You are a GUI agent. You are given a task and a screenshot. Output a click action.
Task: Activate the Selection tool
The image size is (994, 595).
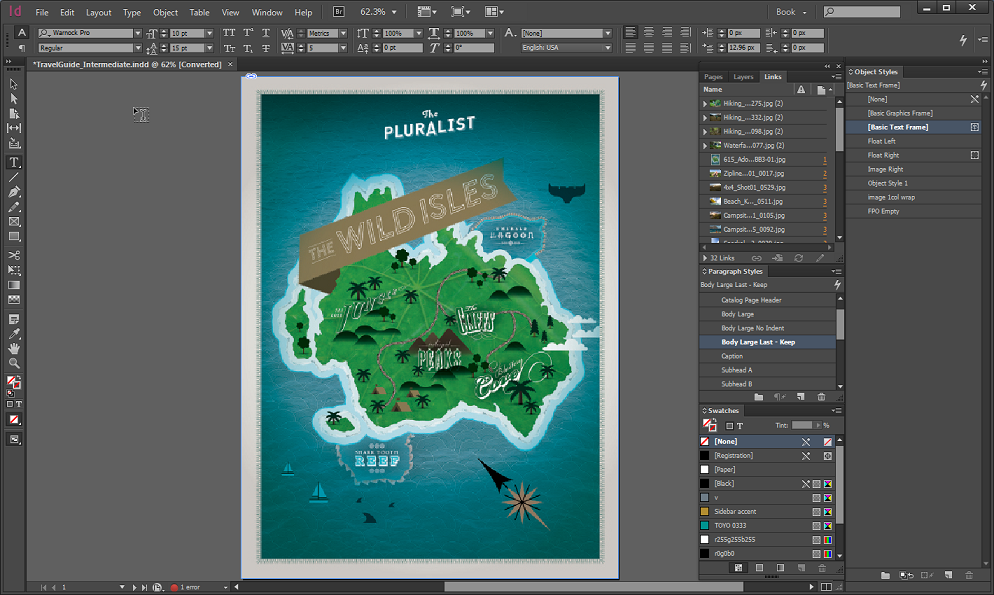pyautogui.click(x=14, y=85)
